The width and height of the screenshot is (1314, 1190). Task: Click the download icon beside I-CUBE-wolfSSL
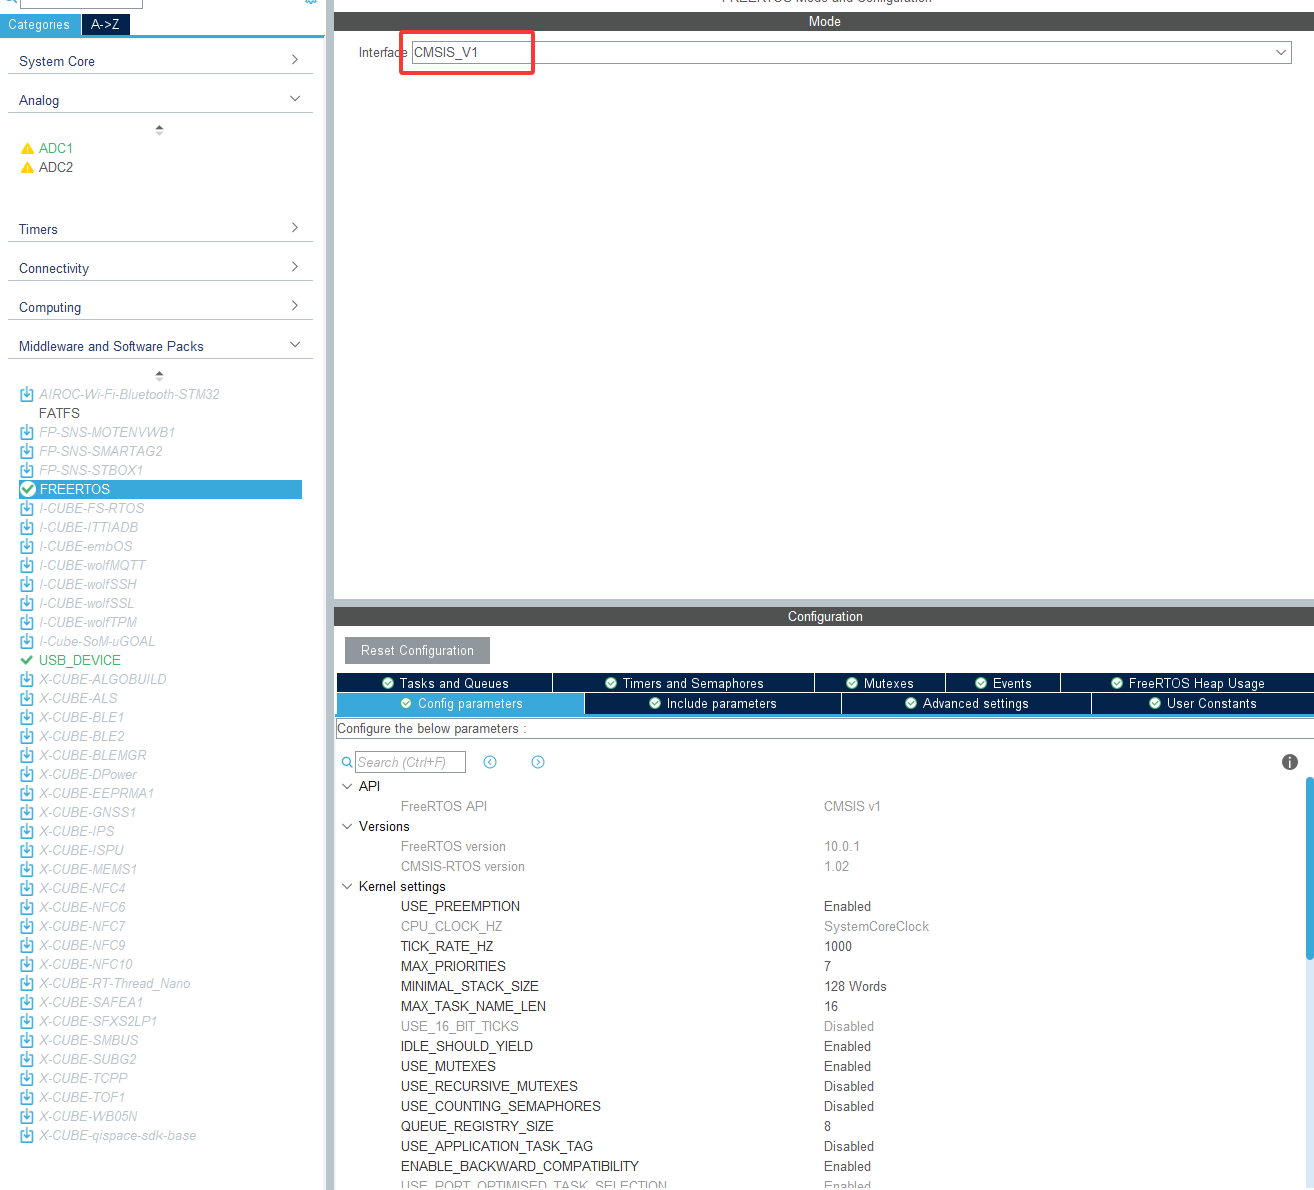(27, 603)
